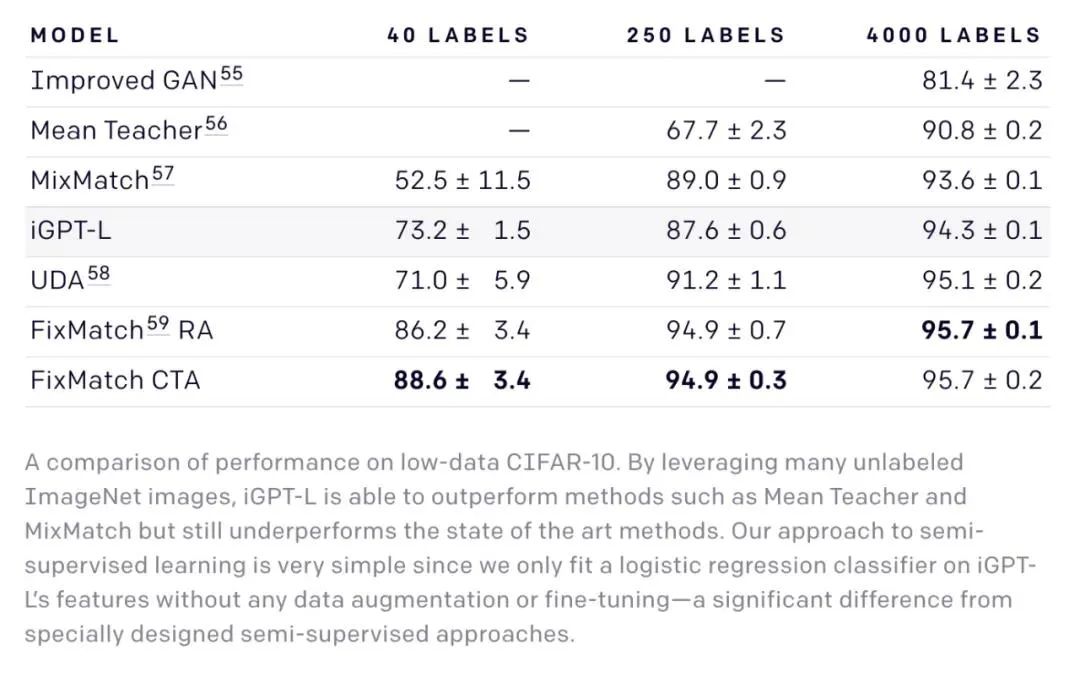Screen dimensions: 1080x677
Task: Open footnote 58 after UDA
Action: 98,275
